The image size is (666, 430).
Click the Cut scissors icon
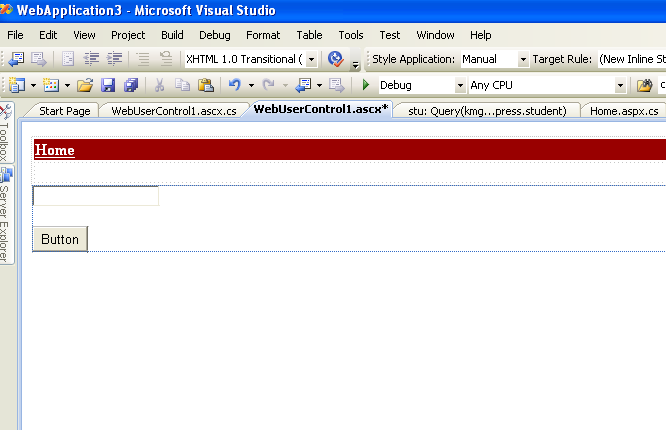tap(159, 85)
